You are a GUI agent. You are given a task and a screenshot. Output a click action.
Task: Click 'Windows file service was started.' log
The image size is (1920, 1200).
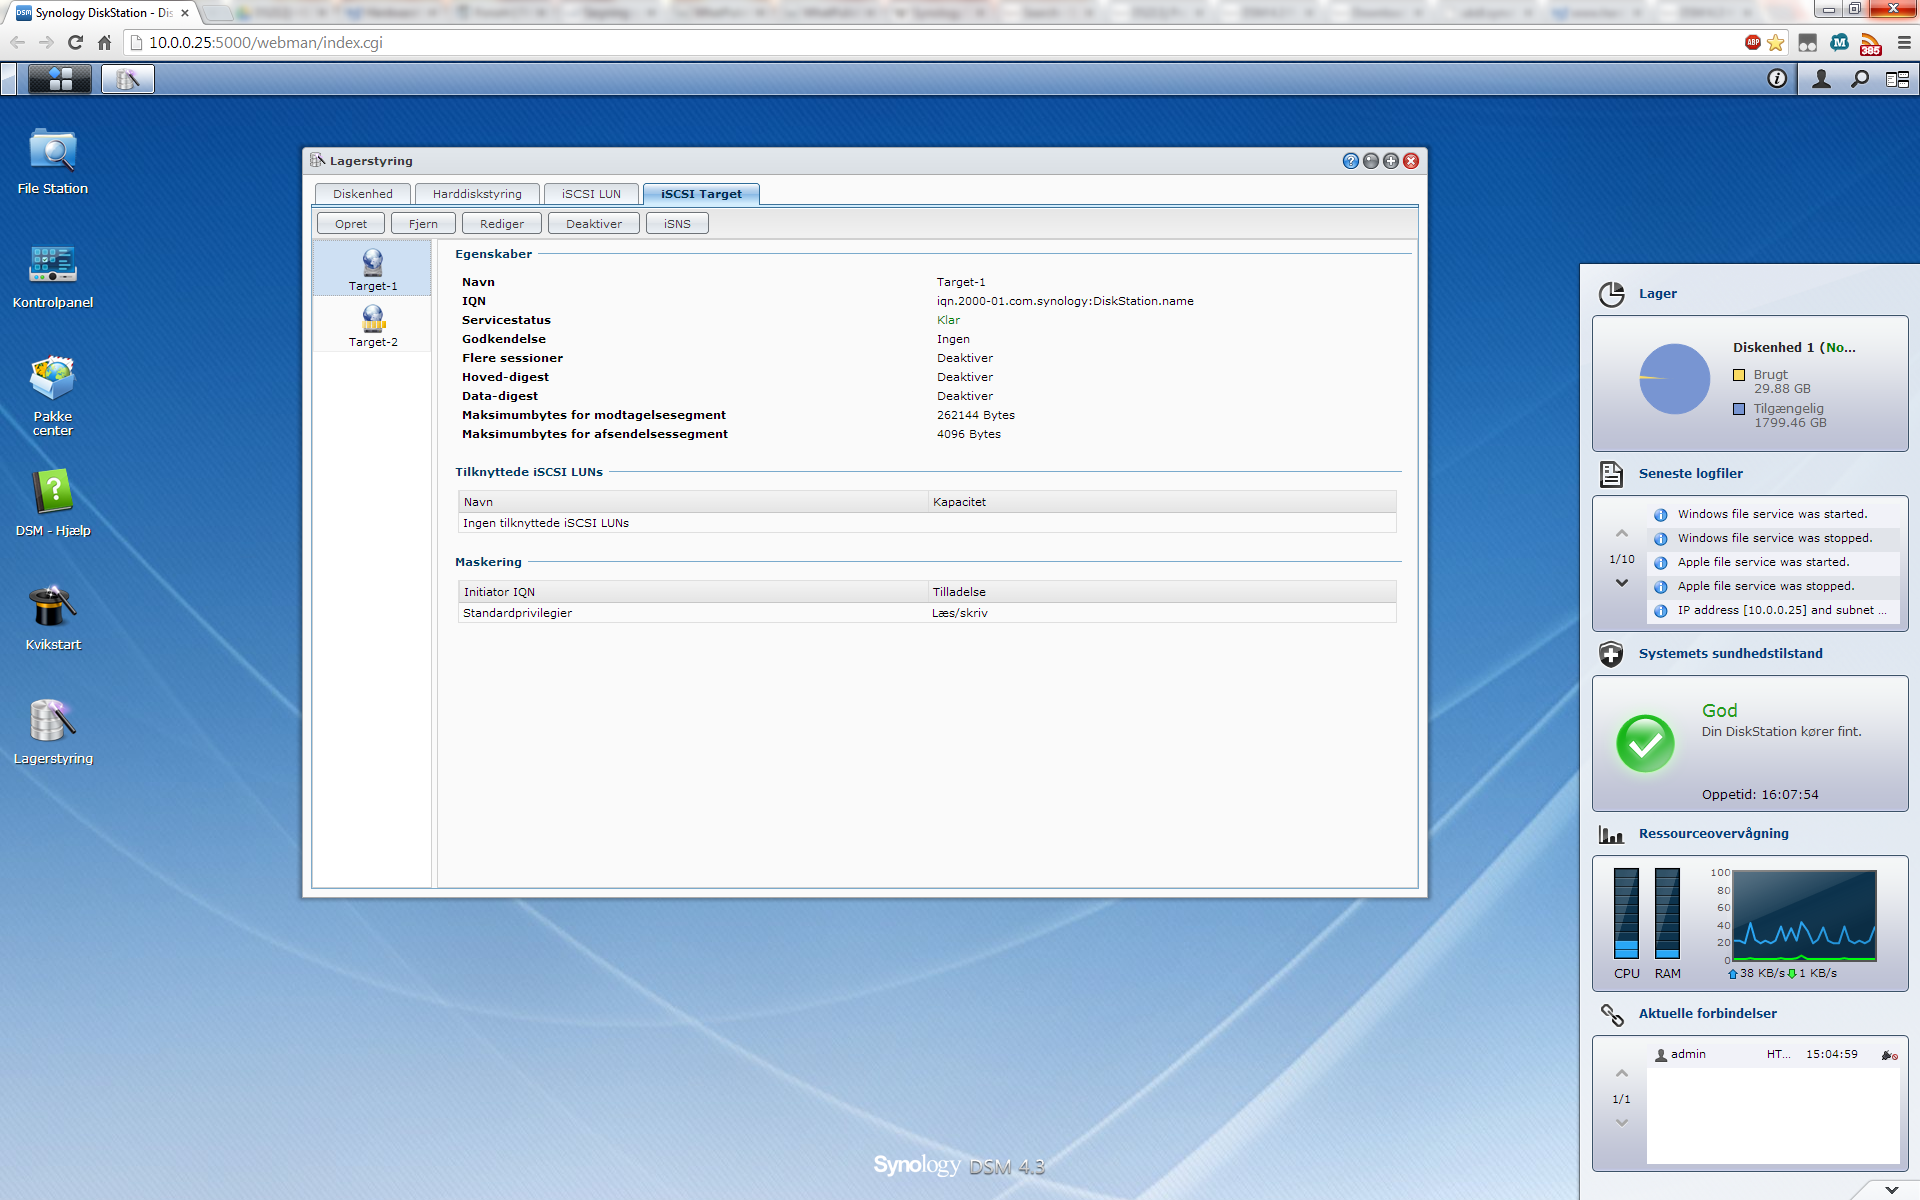coord(1772,514)
